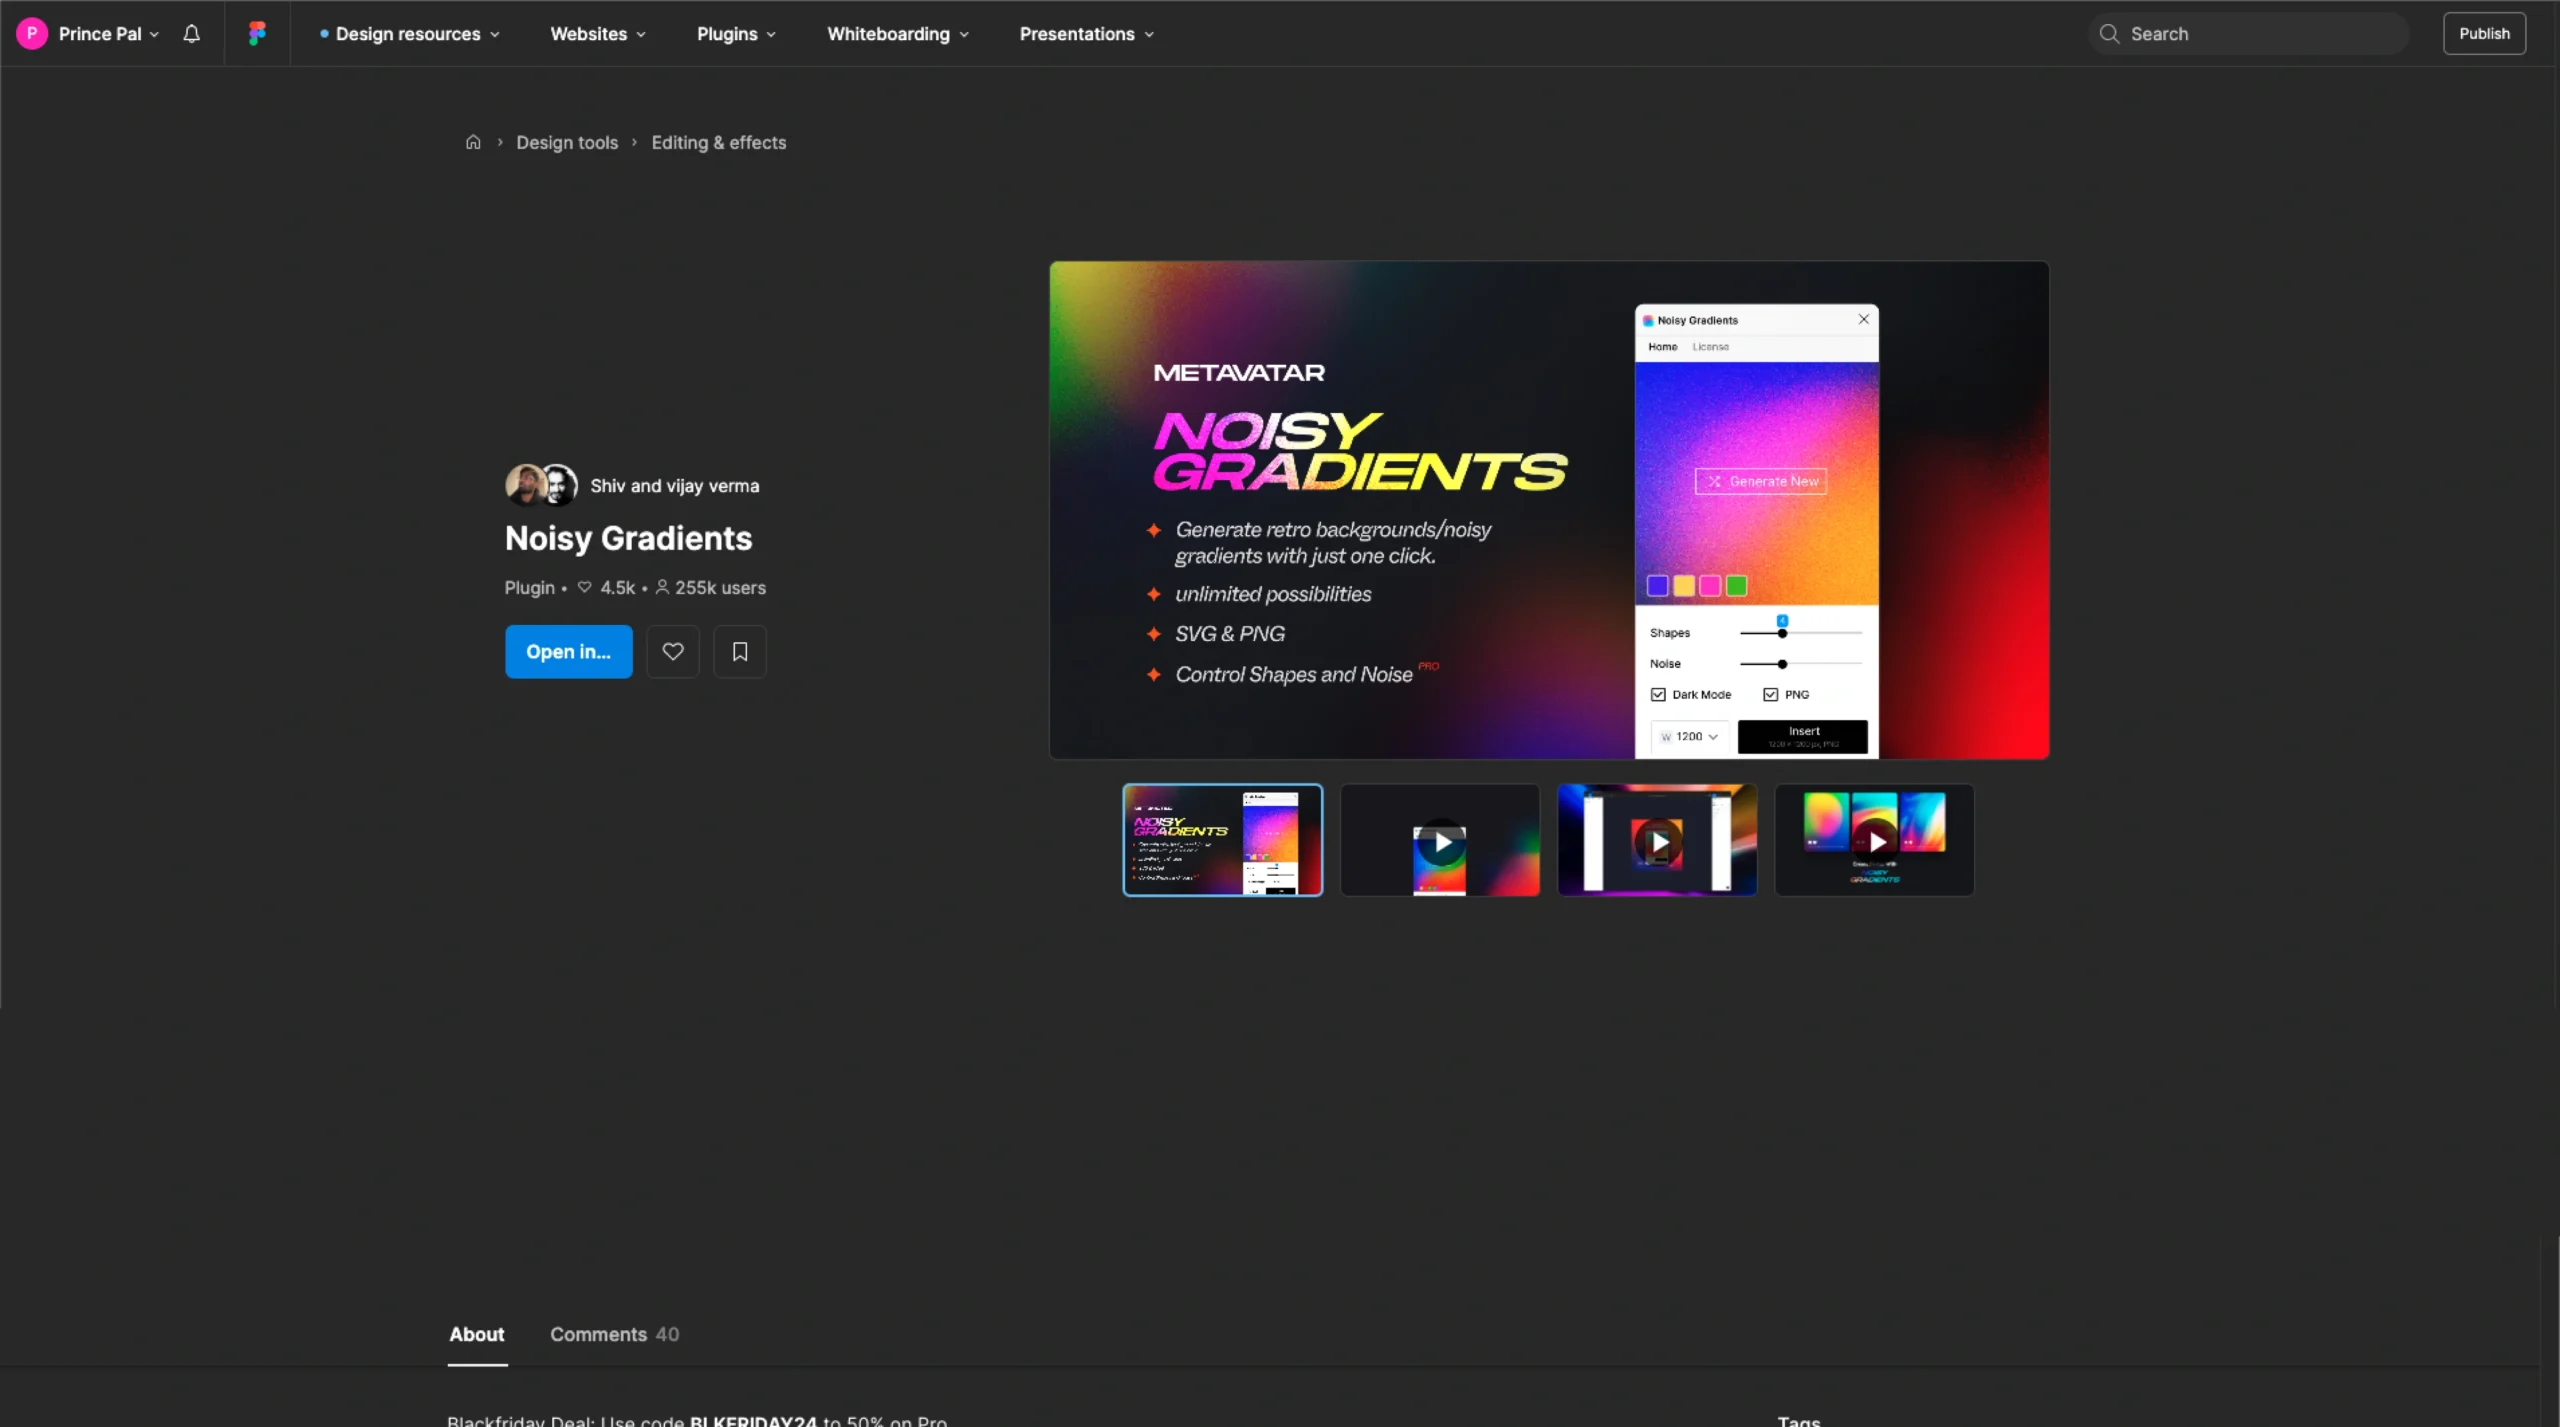Click the Shapes slider handle

[x=1782, y=633]
